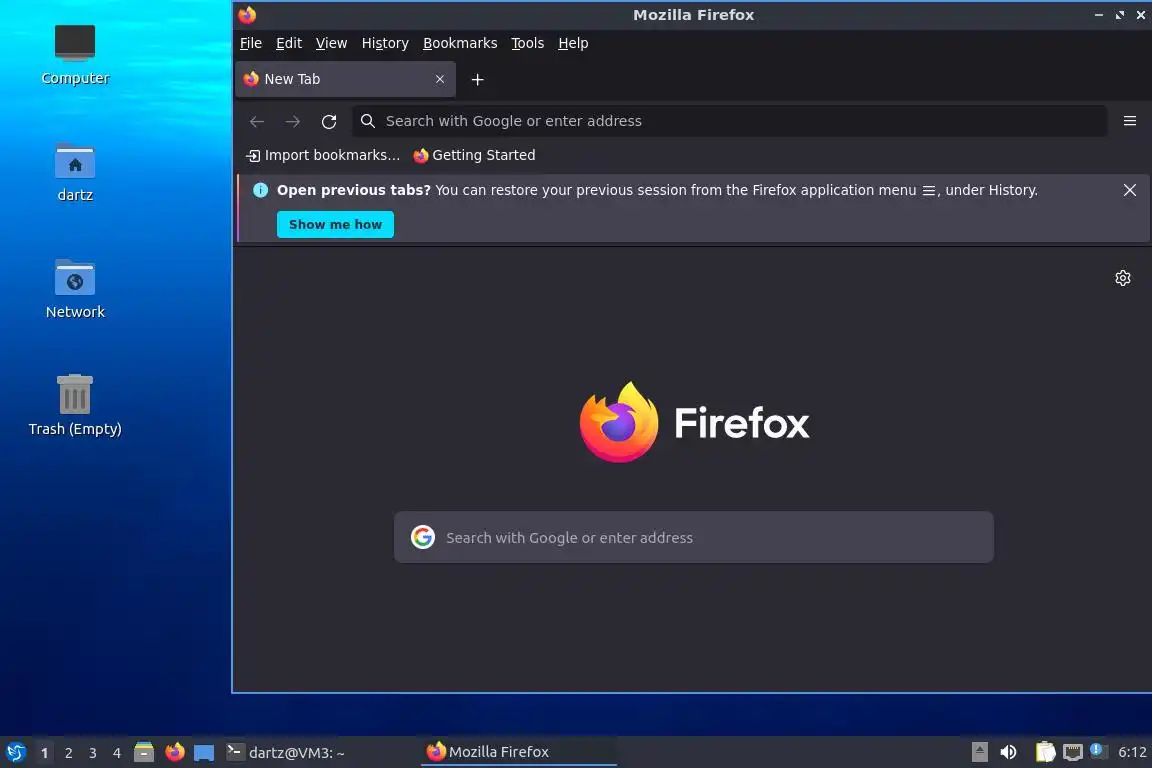The image size is (1152, 768).
Task: Open the History menu
Action: (385, 43)
